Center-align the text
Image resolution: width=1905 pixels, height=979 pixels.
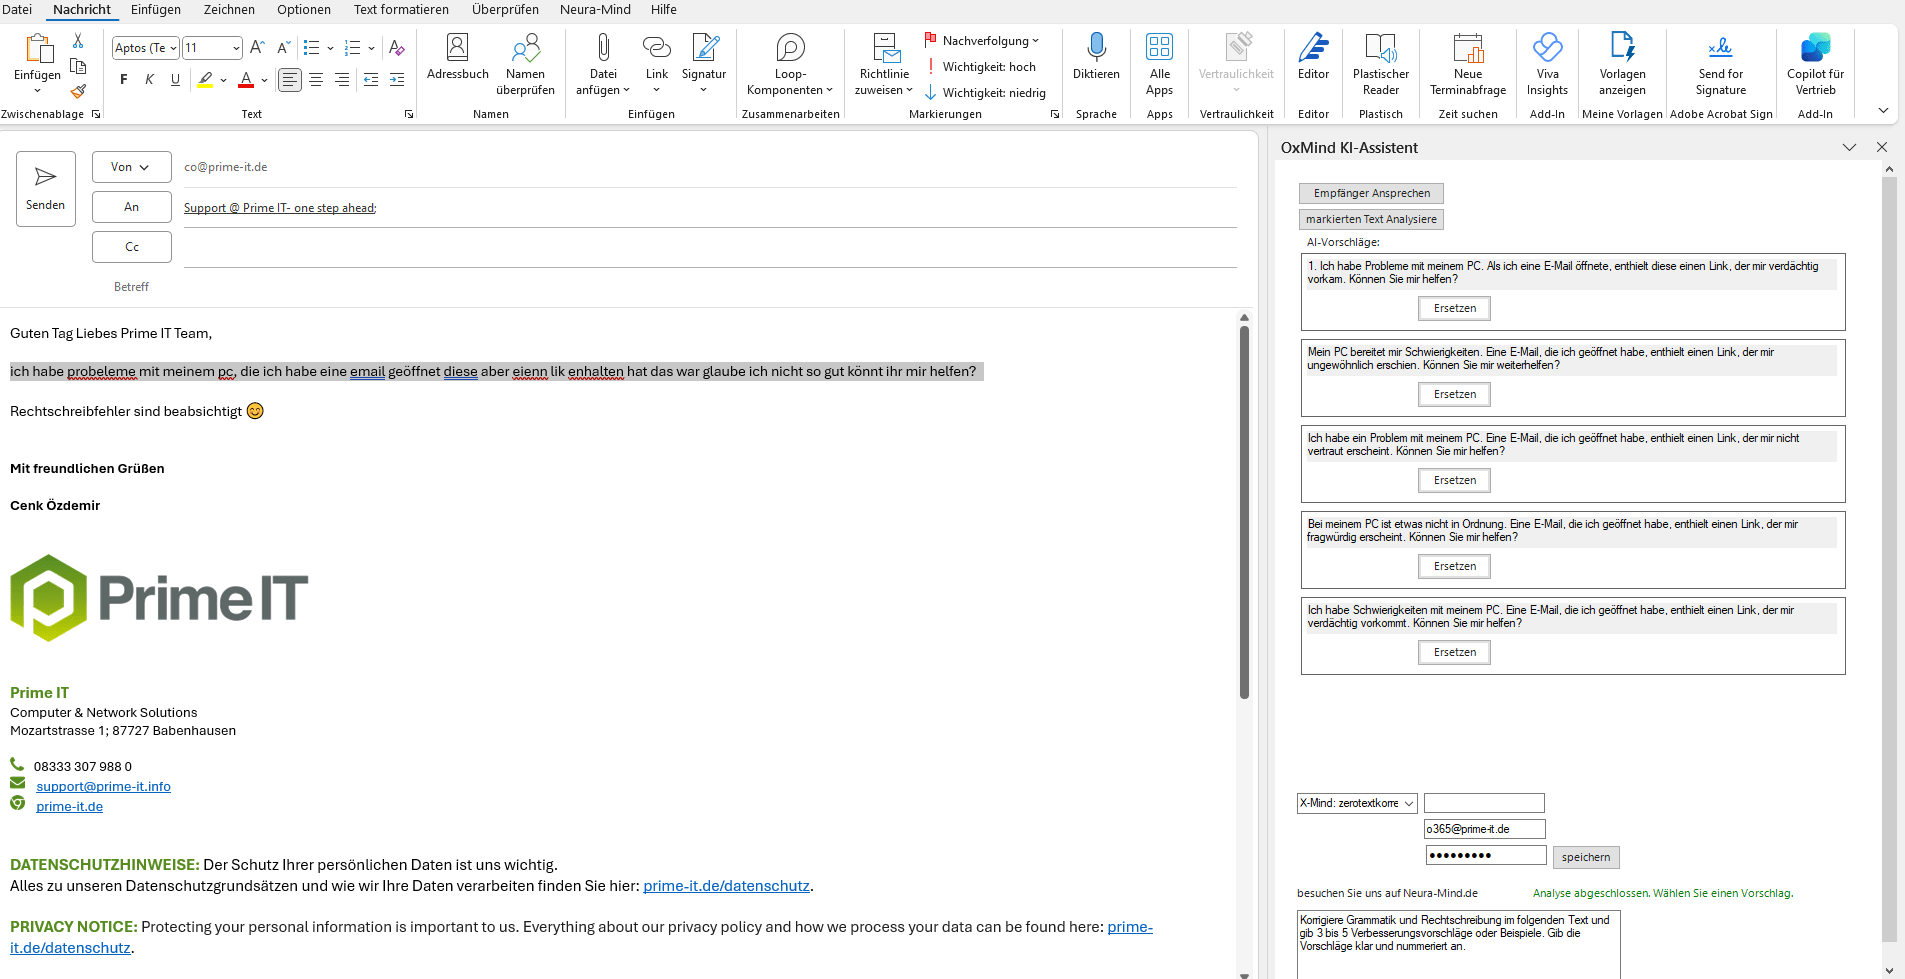(x=316, y=80)
